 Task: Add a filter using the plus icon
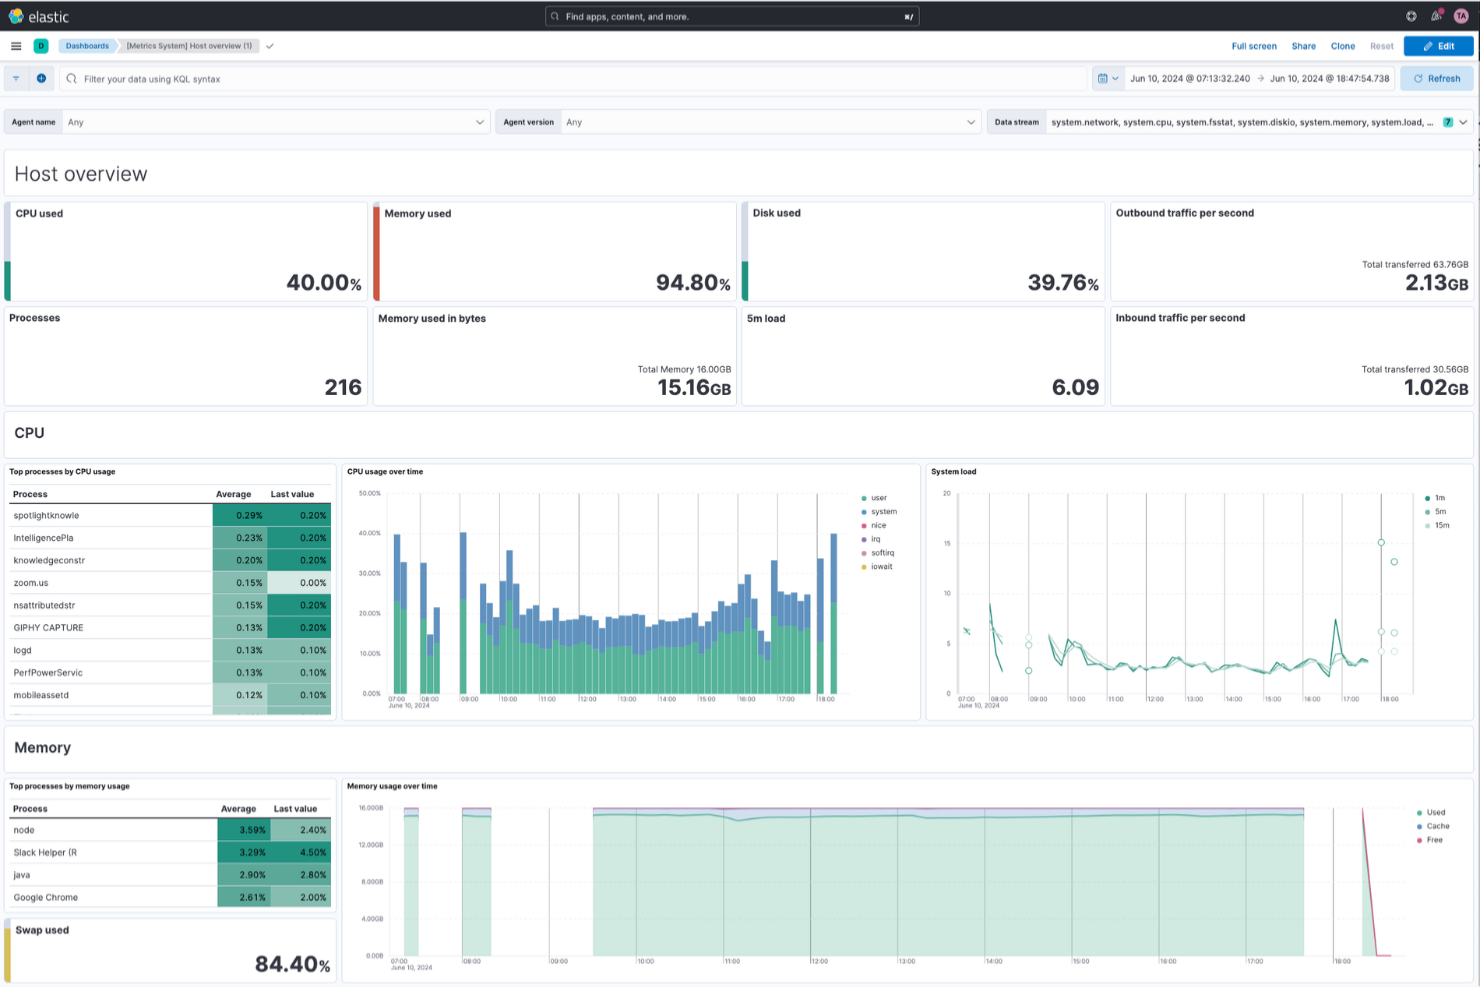(x=41, y=78)
